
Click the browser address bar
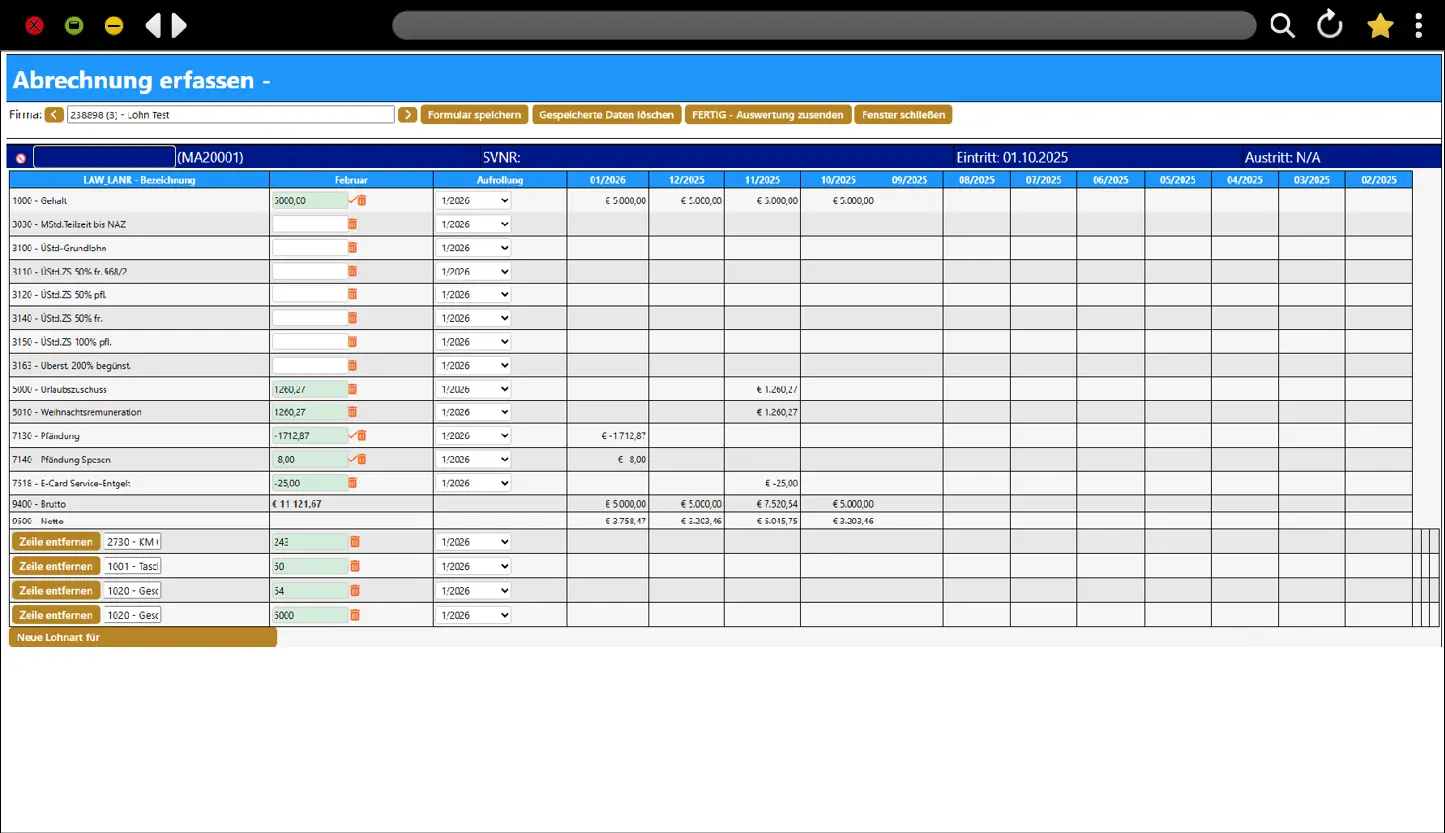pyautogui.click(x=824, y=26)
